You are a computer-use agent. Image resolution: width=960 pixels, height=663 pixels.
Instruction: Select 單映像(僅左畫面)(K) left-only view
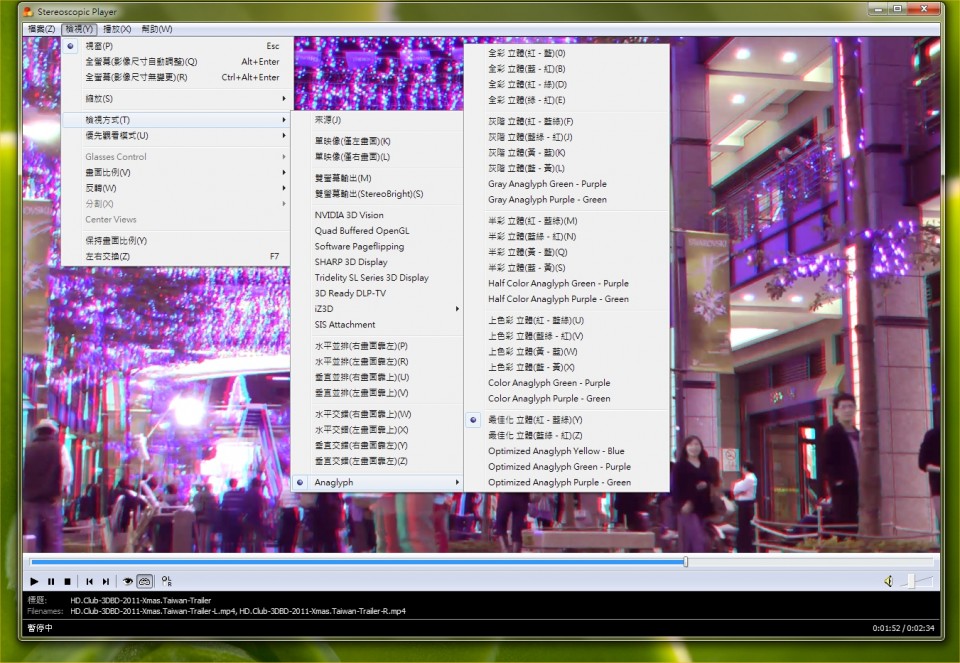(x=377, y=141)
